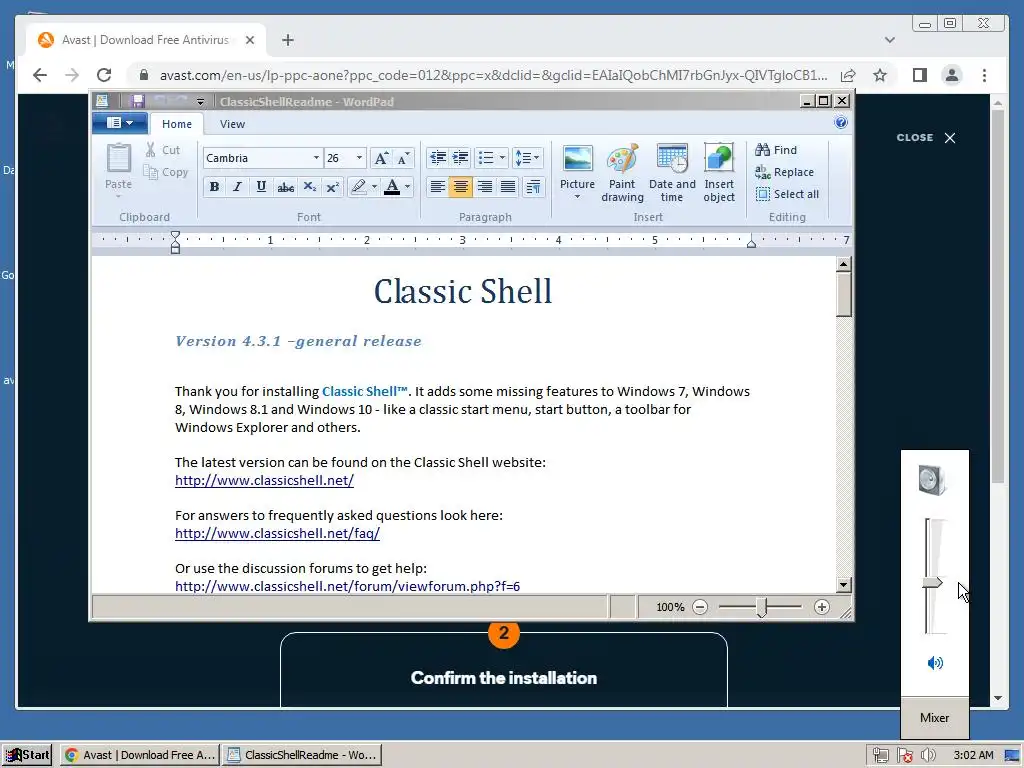The image size is (1024, 768).
Task: Toggle strikethrough formatting
Action: tap(285, 187)
